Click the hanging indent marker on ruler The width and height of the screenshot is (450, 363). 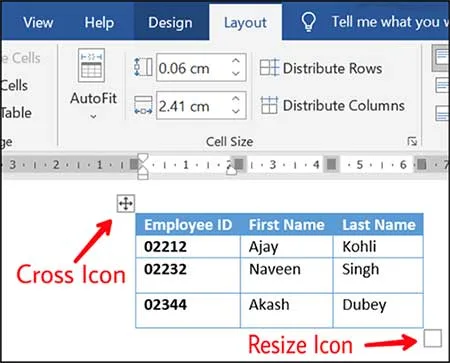(143, 169)
